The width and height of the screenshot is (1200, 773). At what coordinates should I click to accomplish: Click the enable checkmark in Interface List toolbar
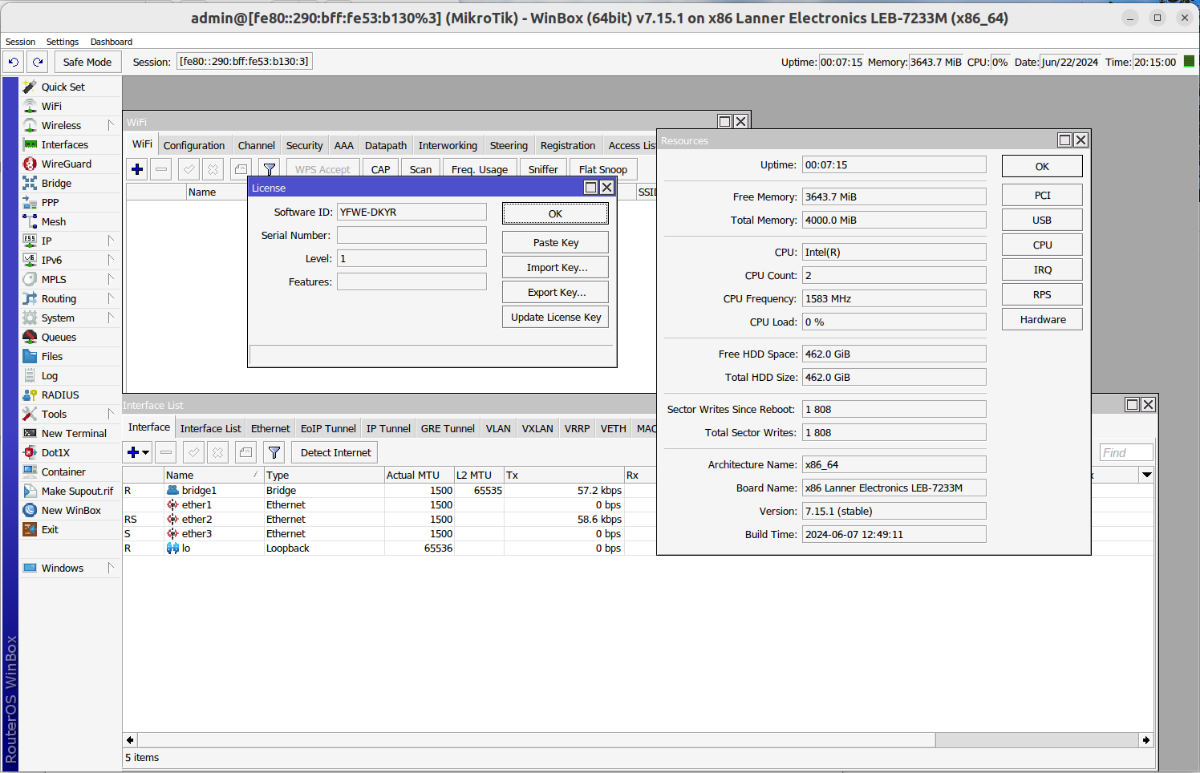pyautogui.click(x=193, y=452)
